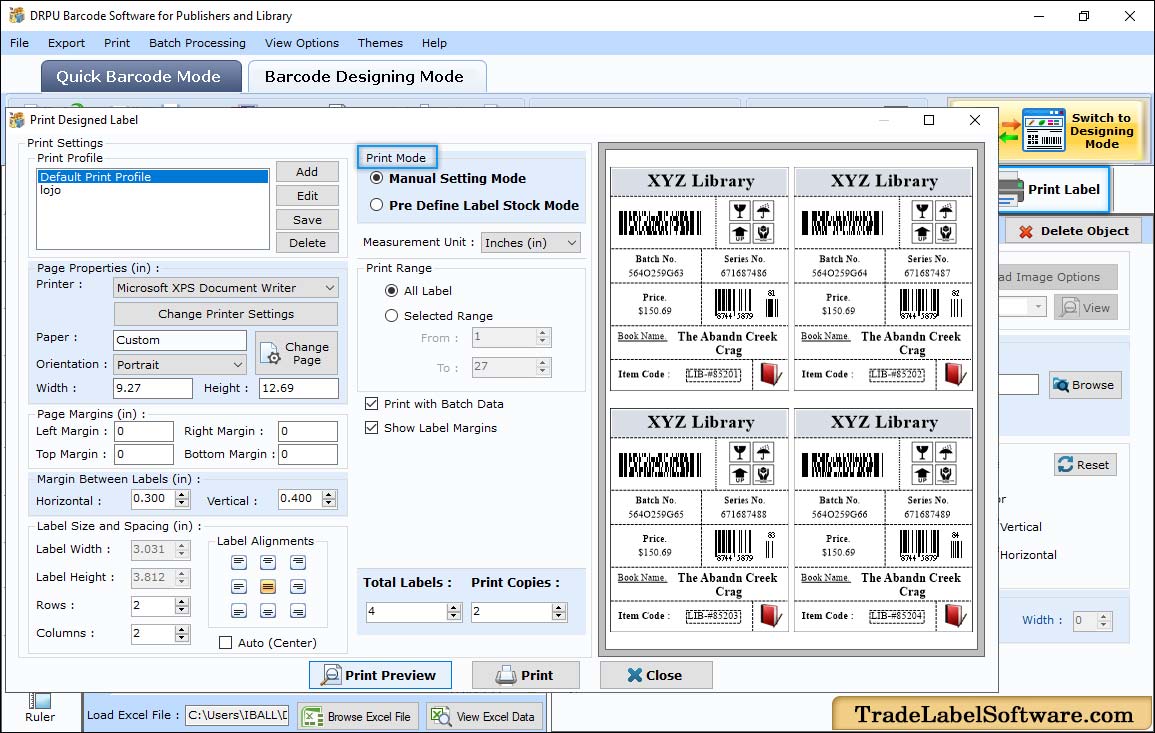Image resolution: width=1155 pixels, height=733 pixels.
Task: Toggle Print with Batch Data checkbox
Action: 371,404
